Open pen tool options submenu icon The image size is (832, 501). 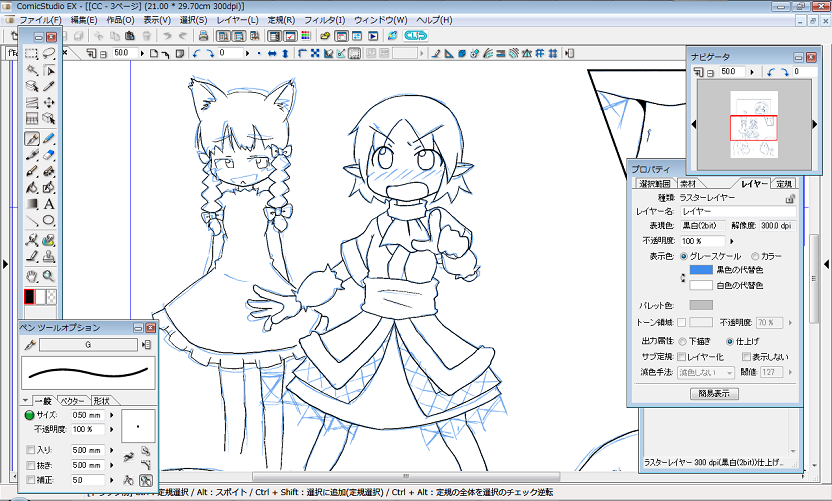pyautogui.click(x=146, y=345)
